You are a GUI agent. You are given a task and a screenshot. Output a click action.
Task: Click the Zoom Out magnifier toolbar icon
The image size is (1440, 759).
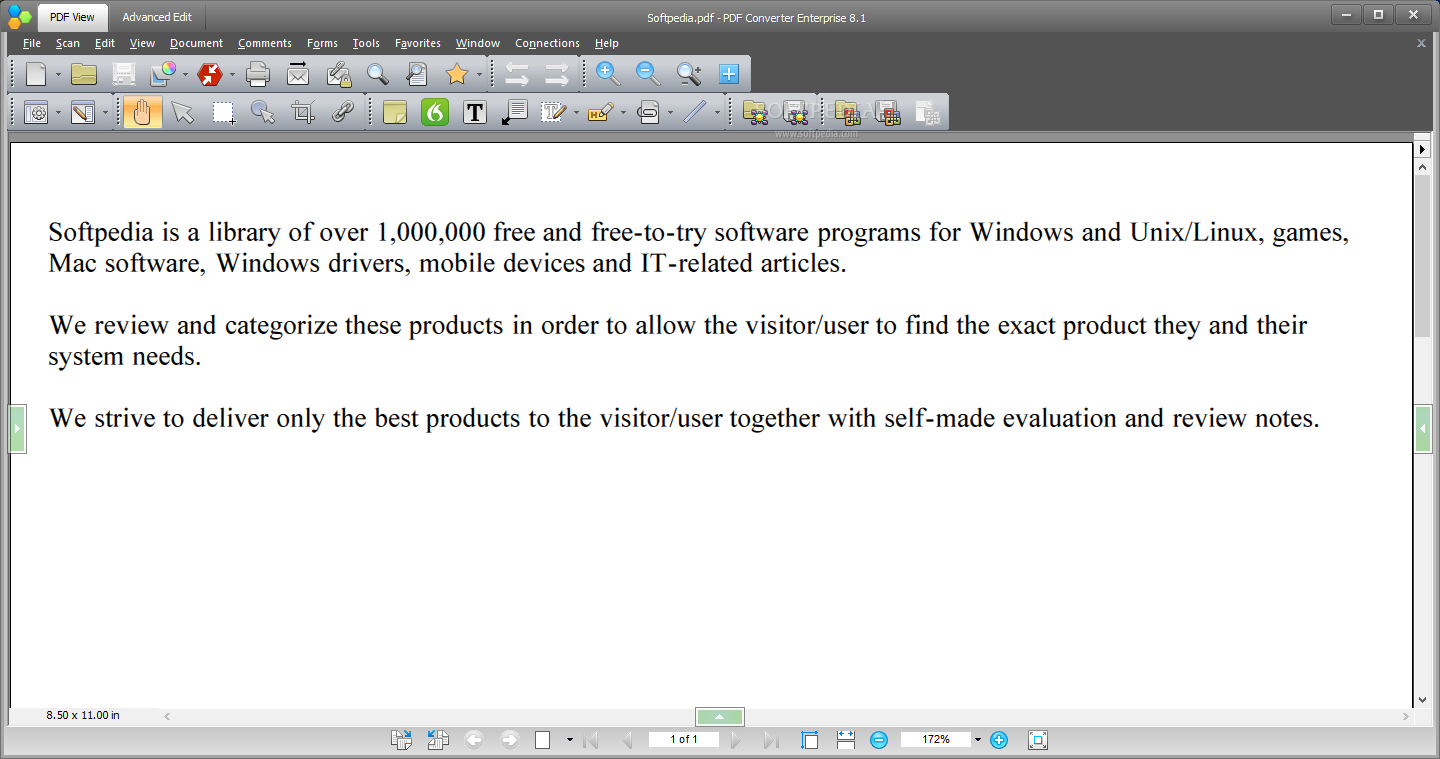[648, 73]
